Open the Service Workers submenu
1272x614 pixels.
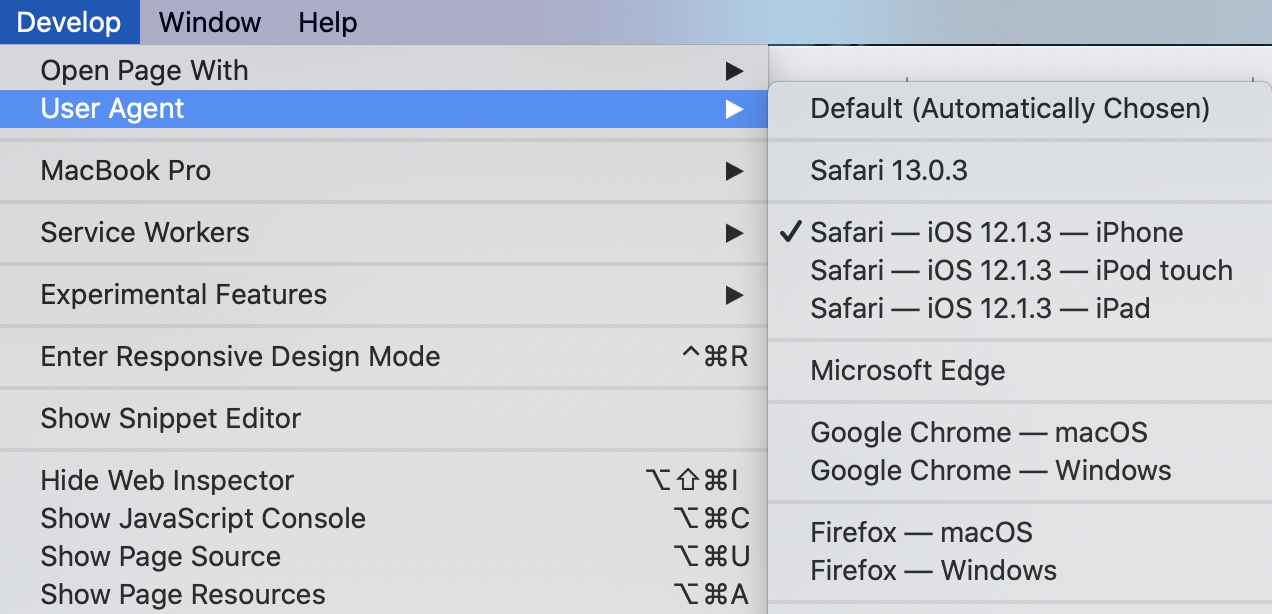click(384, 233)
